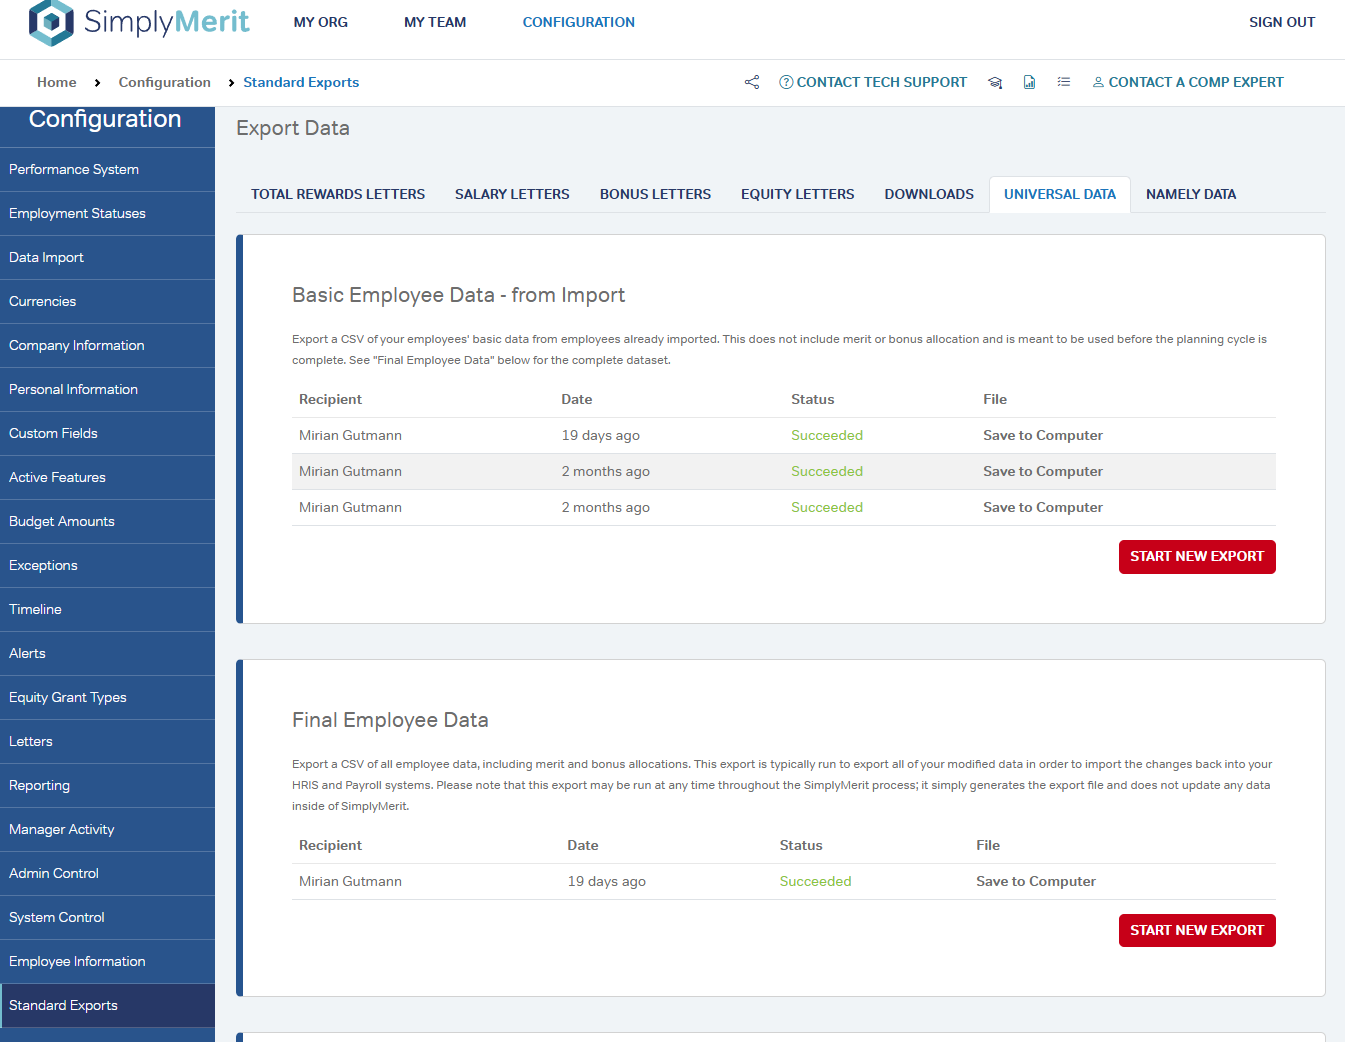Open My Team in top navigation
This screenshot has width=1345, height=1042.
pos(434,22)
